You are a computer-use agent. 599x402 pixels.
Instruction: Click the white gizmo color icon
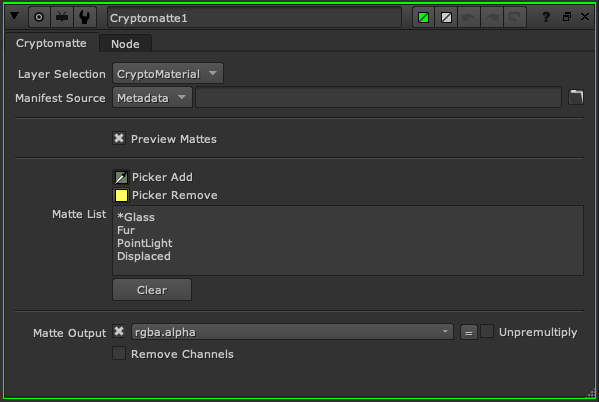click(446, 18)
